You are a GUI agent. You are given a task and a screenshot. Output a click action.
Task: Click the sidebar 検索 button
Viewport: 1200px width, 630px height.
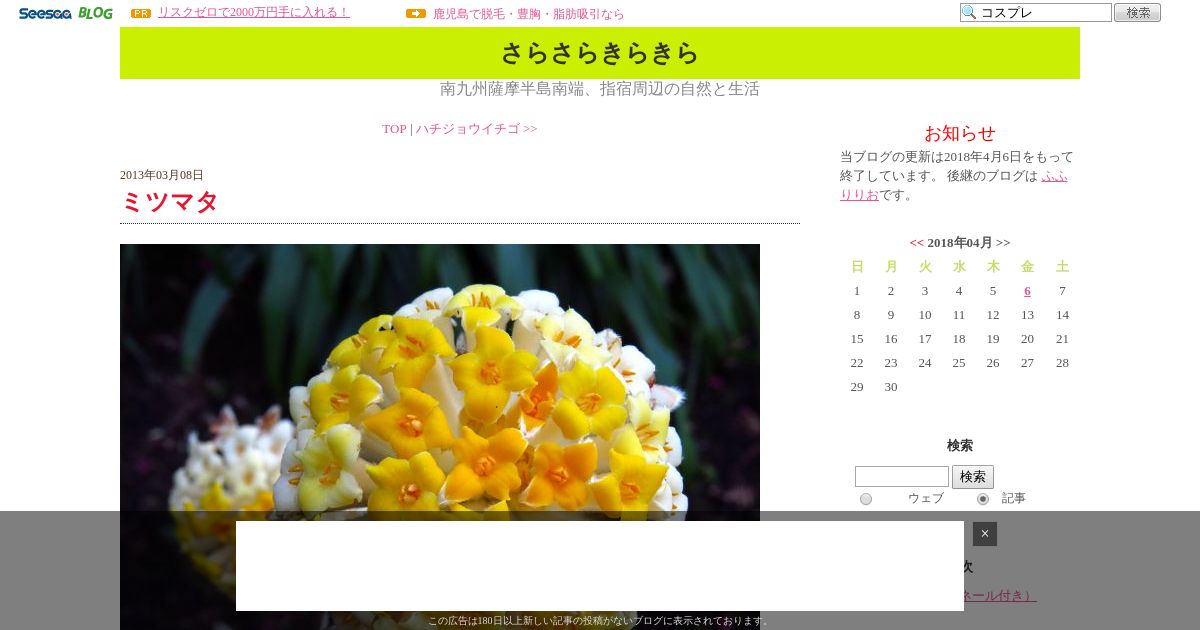(973, 477)
